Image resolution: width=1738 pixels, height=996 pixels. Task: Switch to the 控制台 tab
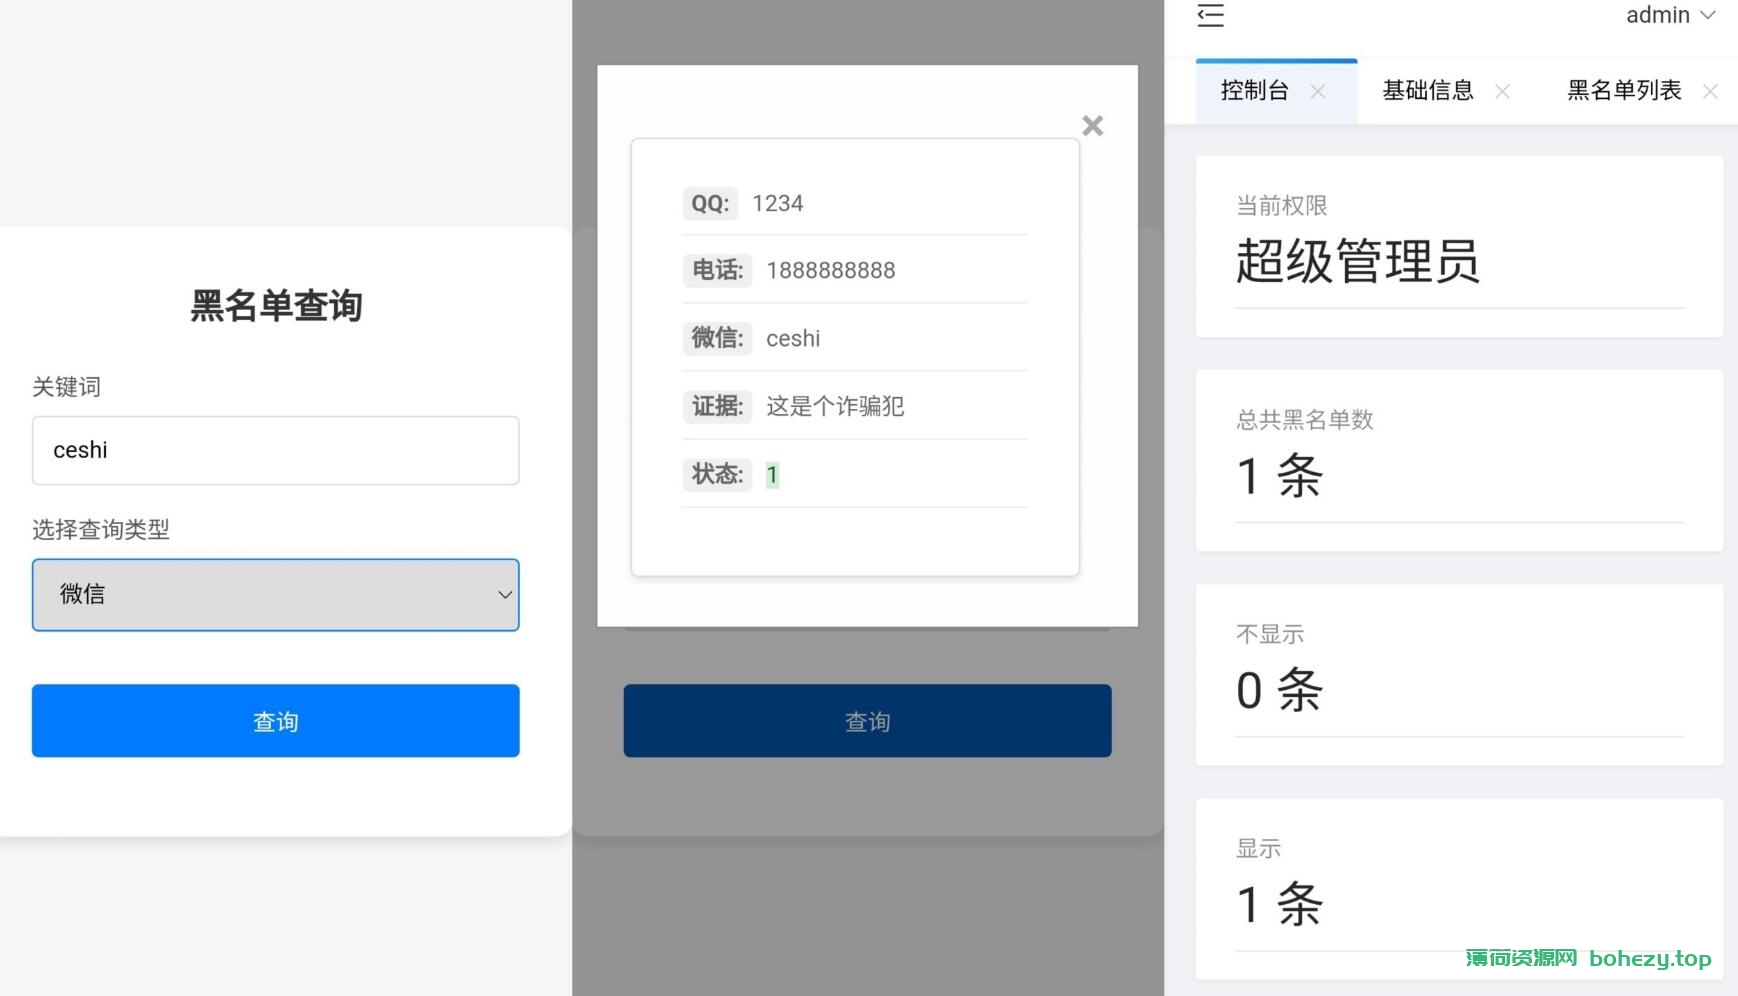[1254, 91]
